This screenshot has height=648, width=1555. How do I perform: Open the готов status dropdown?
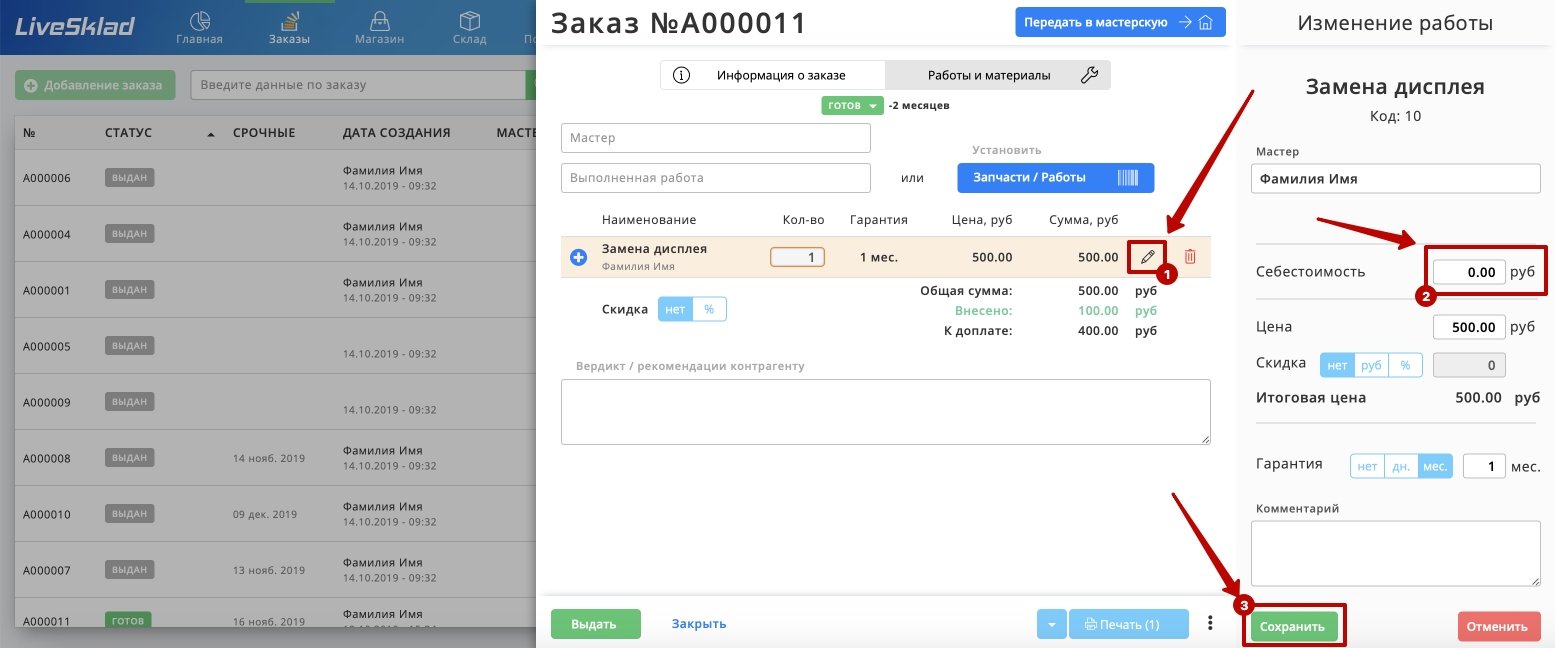852,105
